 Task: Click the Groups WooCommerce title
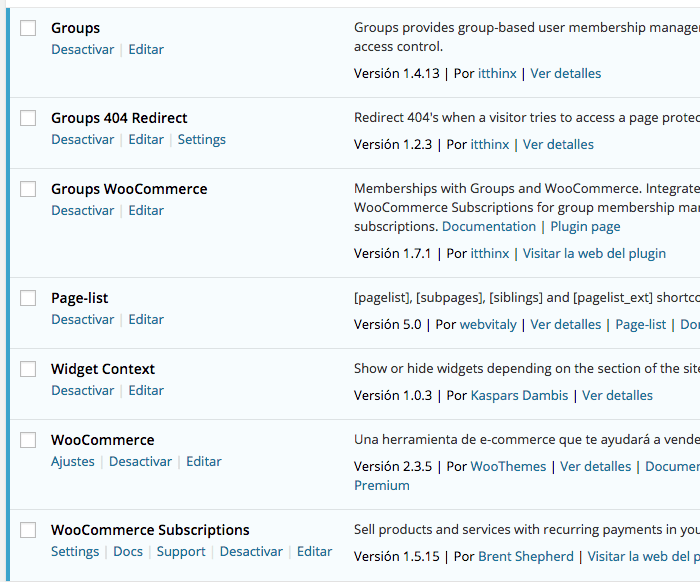pos(129,189)
